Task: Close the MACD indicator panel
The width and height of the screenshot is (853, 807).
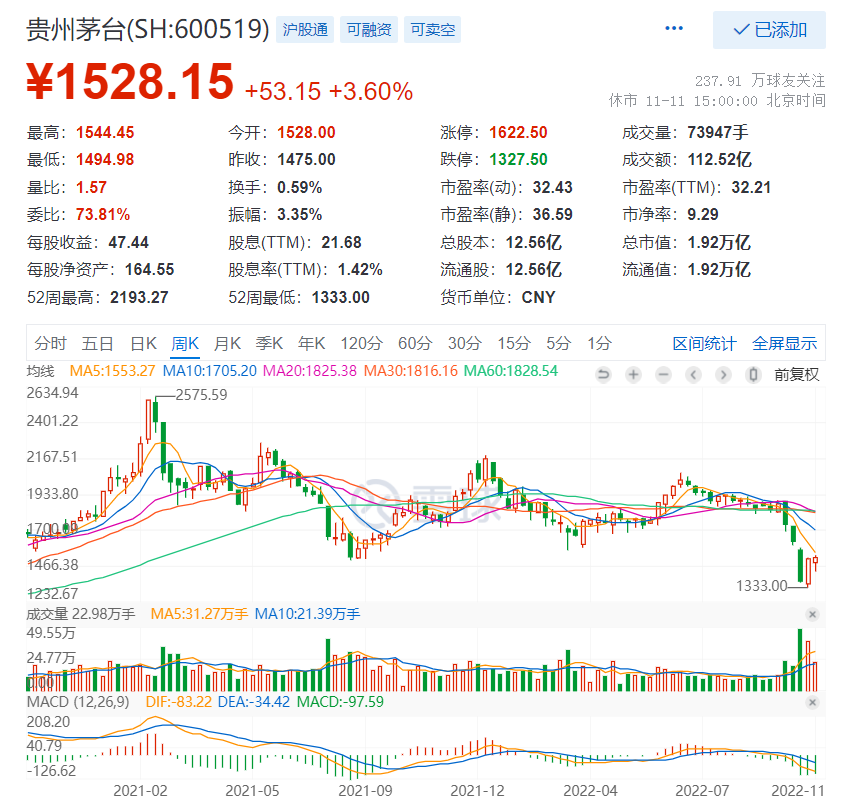Action: tap(812, 703)
